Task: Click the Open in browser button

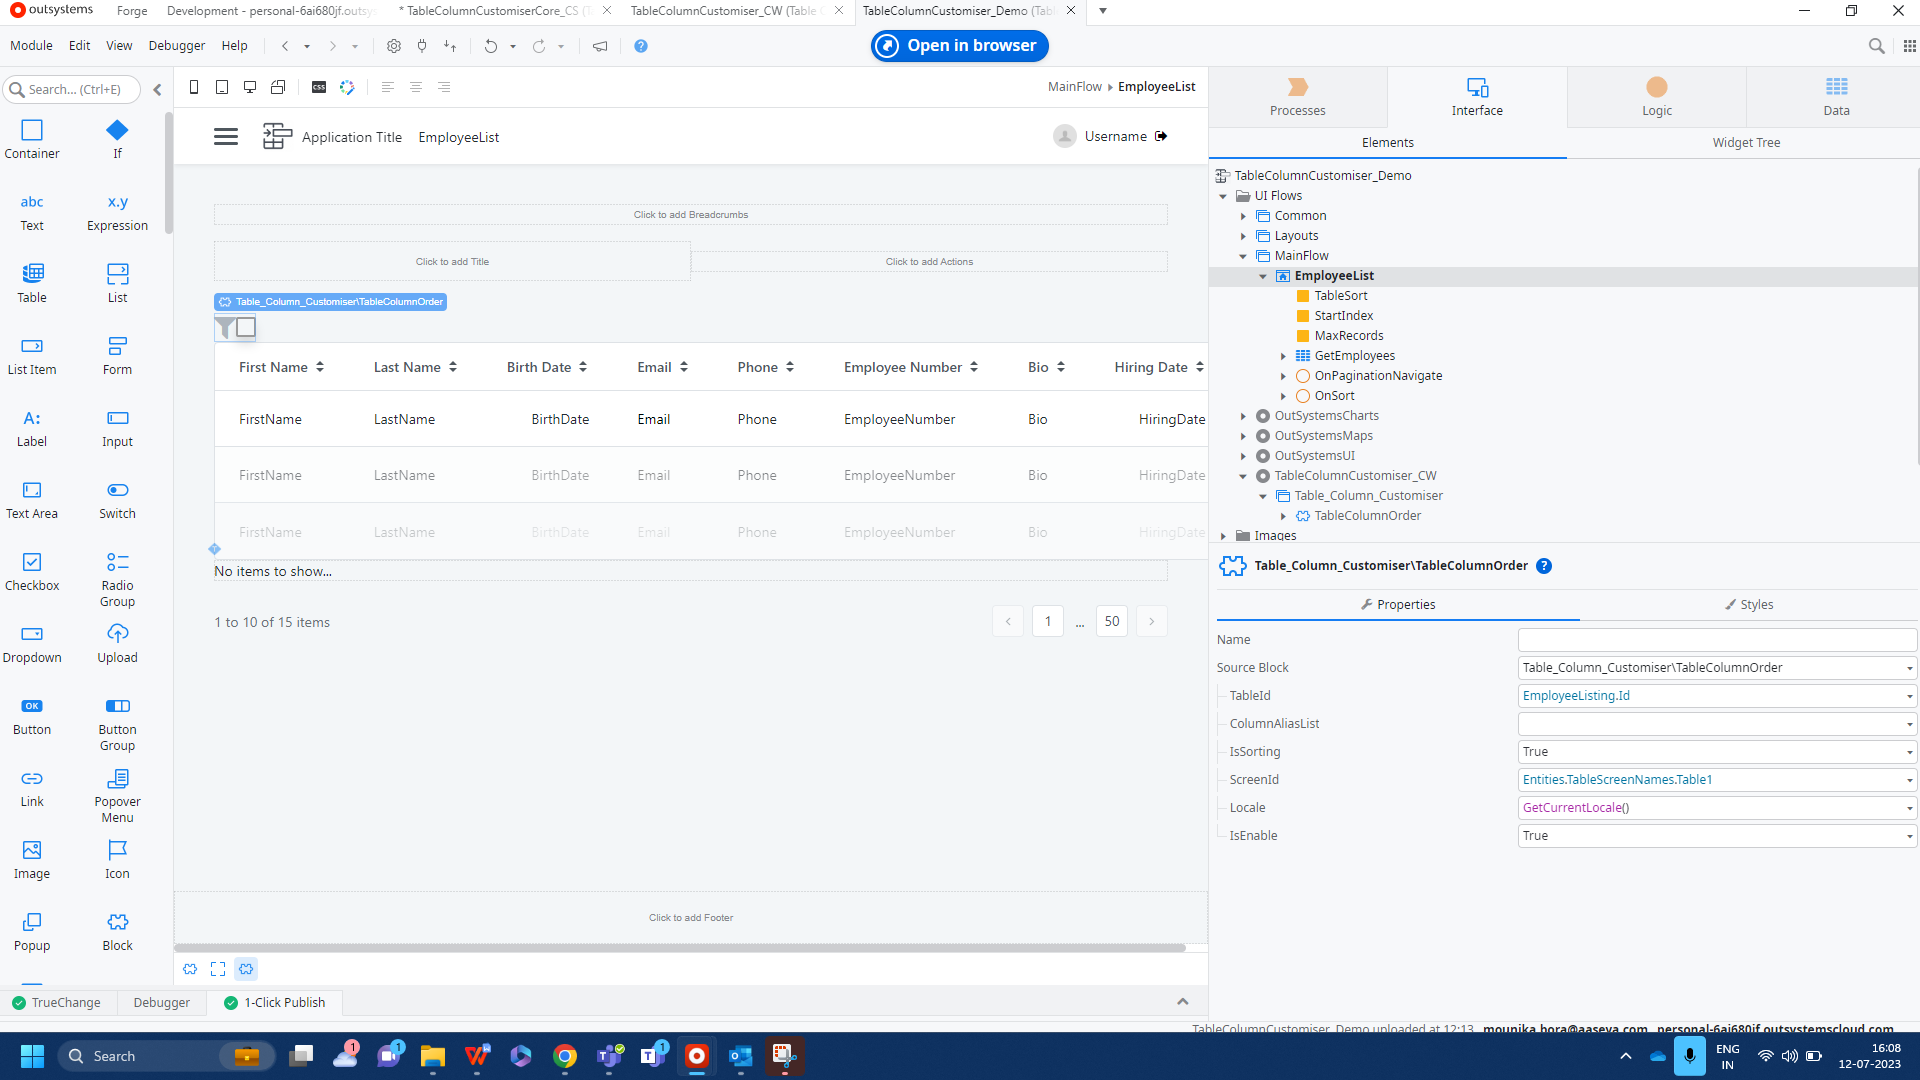Action: point(959,46)
